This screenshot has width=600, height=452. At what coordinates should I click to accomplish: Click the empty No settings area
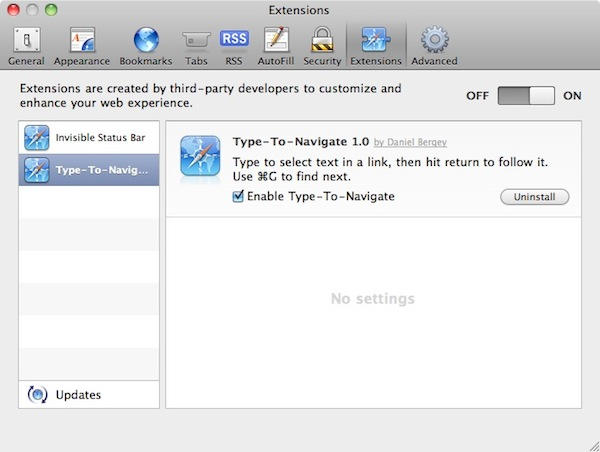pyautogui.click(x=374, y=299)
